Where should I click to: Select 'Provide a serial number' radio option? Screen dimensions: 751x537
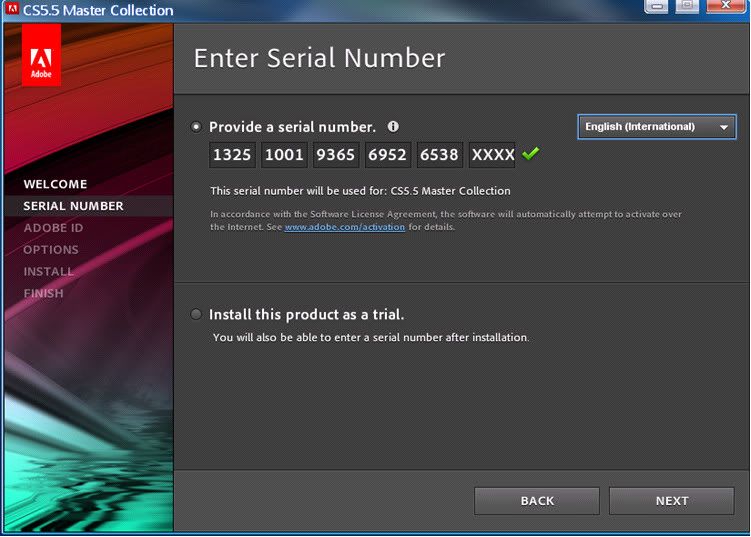[x=195, y=127]
